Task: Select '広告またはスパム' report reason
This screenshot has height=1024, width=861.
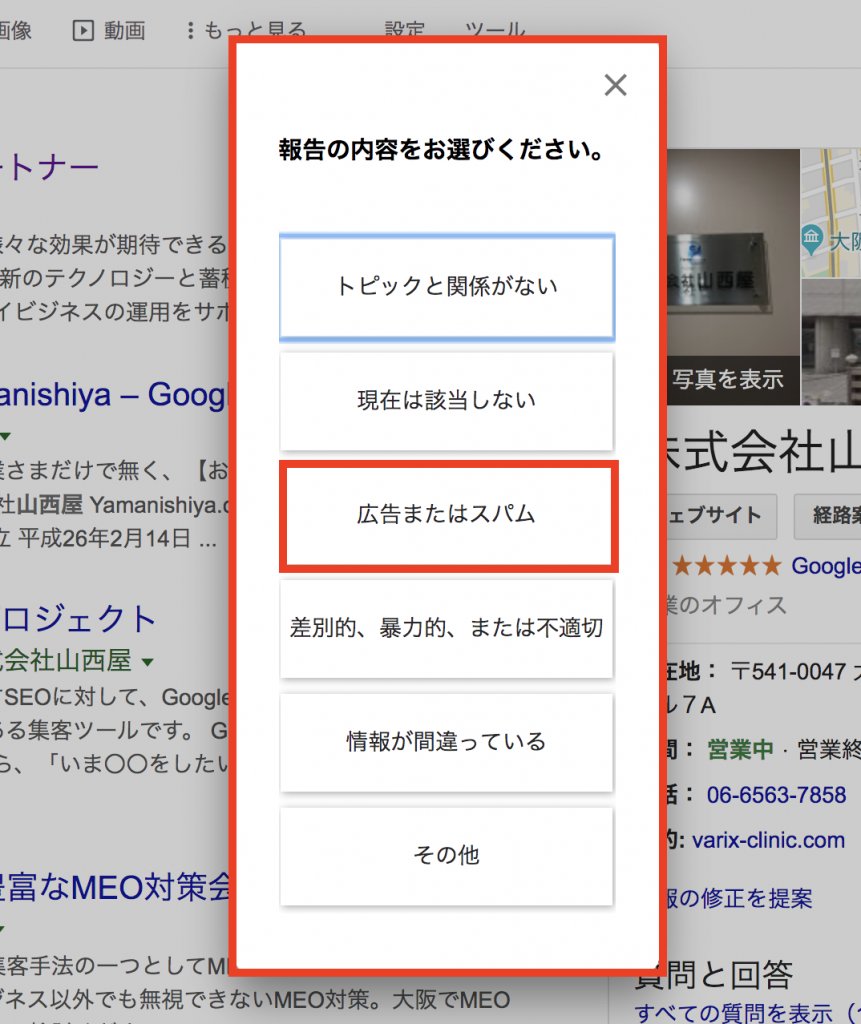Action: pos(447,515)
